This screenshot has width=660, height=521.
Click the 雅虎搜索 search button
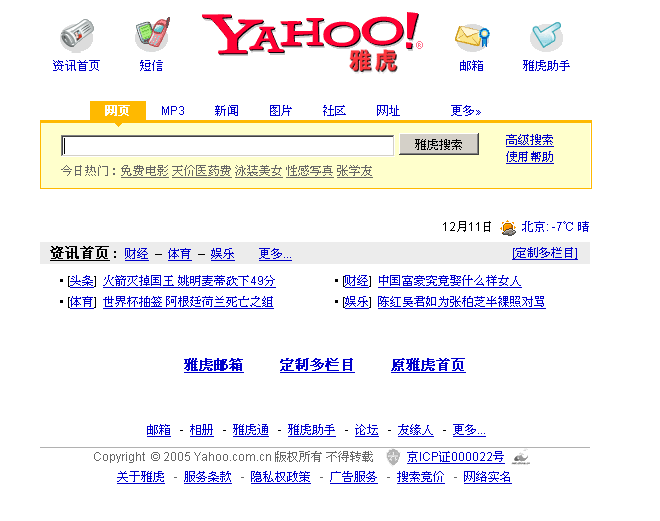pyautogui.click(x=439, y=144)
